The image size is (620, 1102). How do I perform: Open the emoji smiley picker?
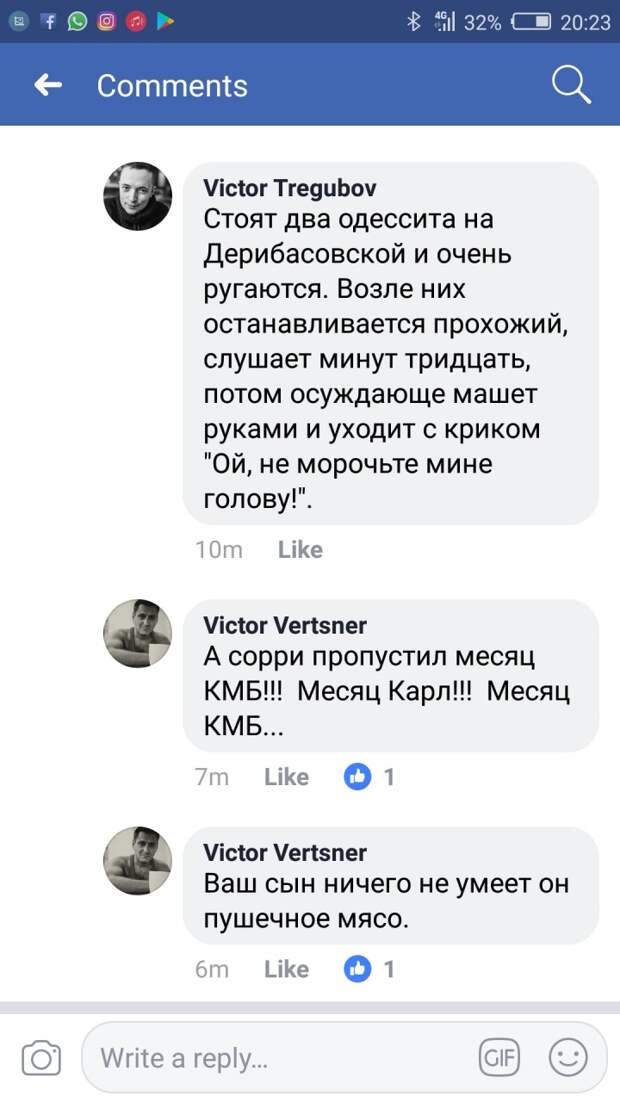[x=568, y=1057]
